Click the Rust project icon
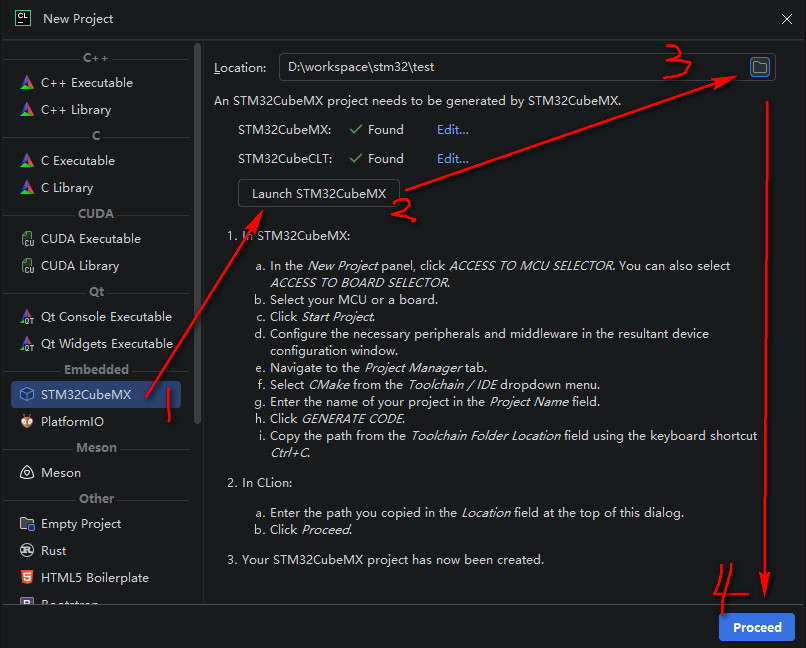Viewport: 806px width, 648px height. pyautogui.click(x=27, y=550)
